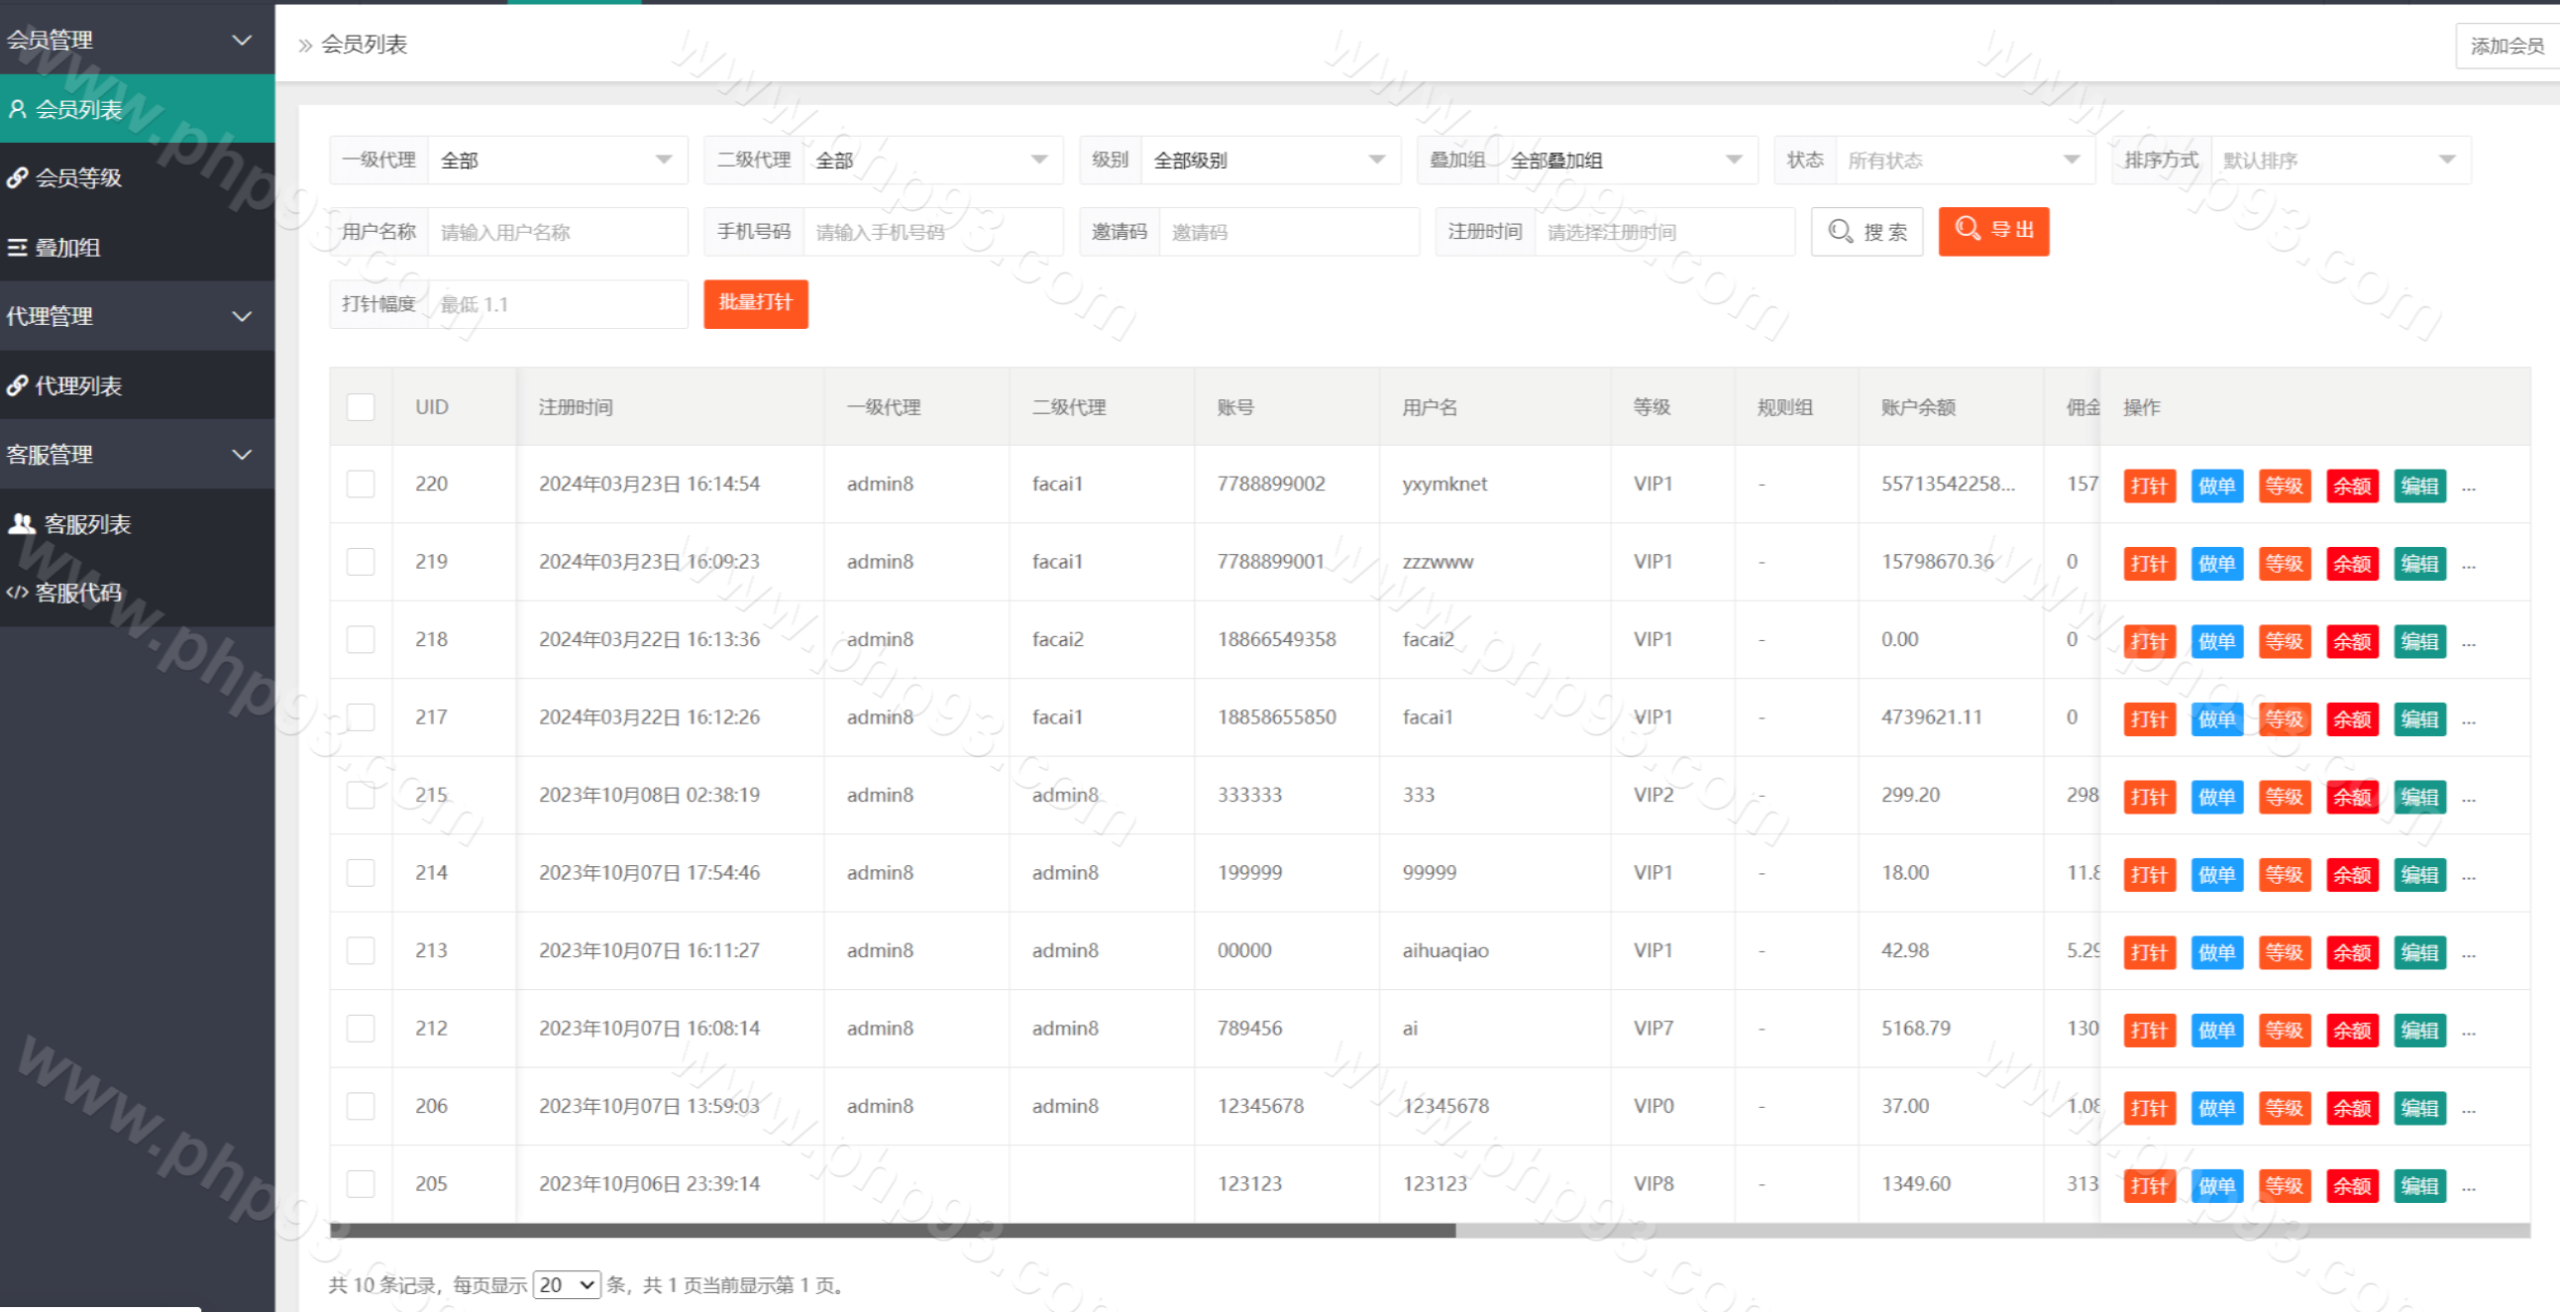Click the 批量打针 batch button
Image resolution: width=2560 pixels, height=1312 pixels.
point(755,303)
